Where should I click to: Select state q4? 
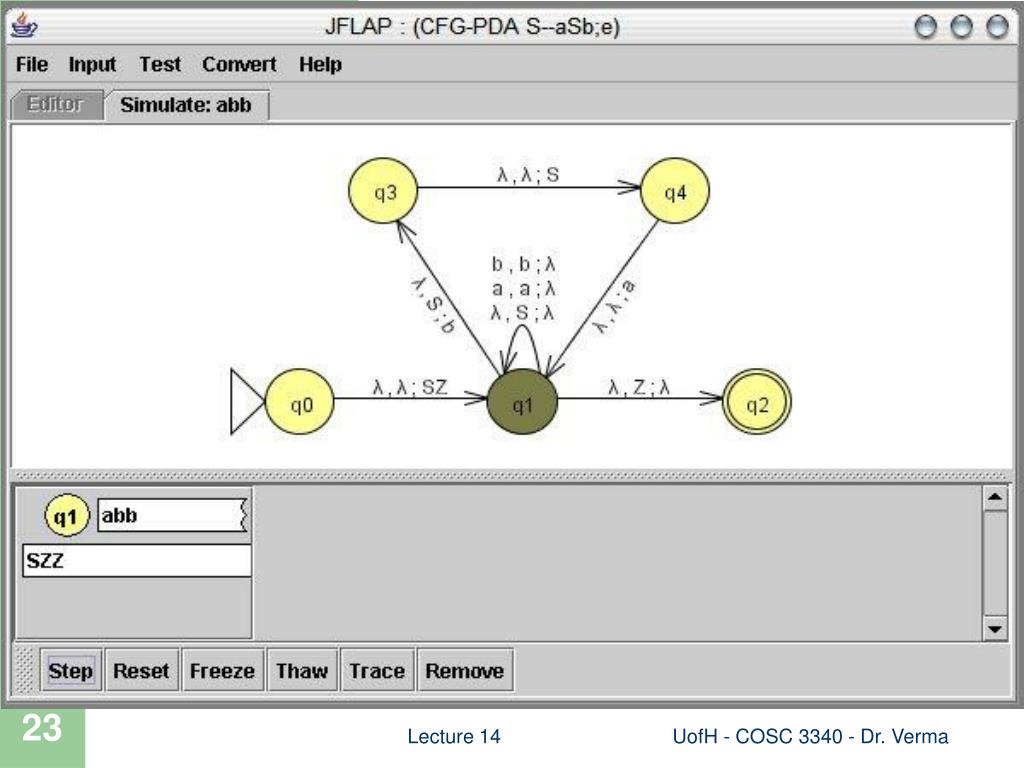coord(675,191)
